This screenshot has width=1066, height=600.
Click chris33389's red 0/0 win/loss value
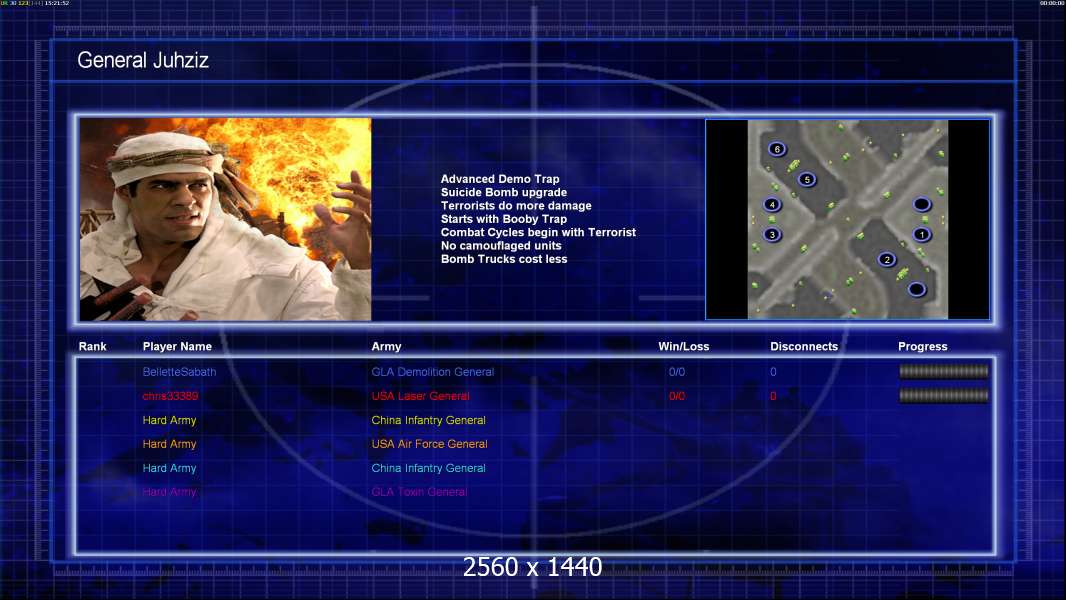[x=676, y=396]
